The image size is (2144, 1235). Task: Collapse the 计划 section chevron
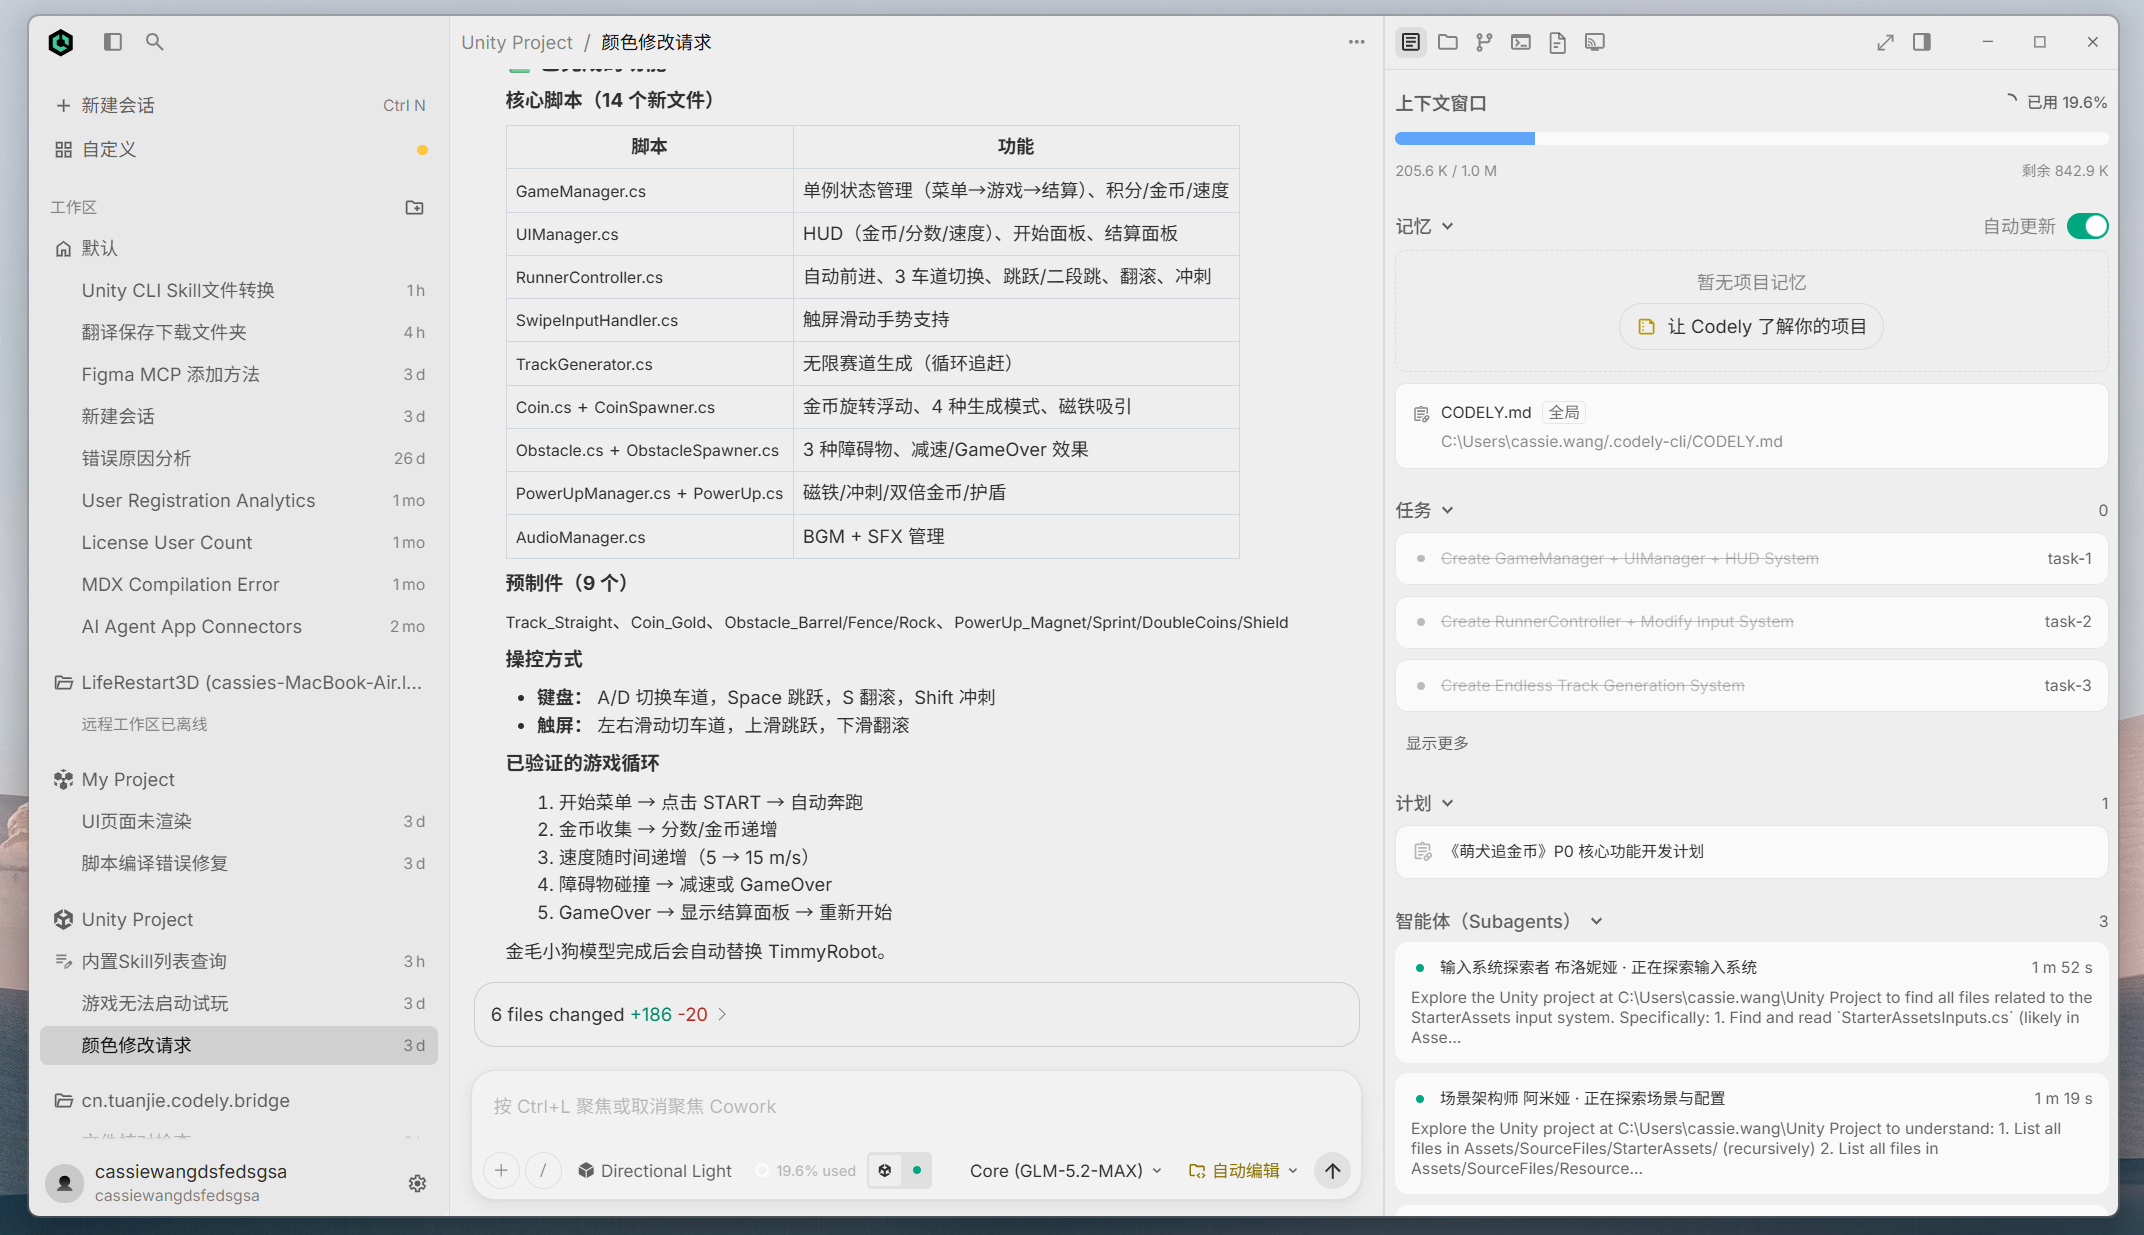click(x=1447, y=803)
